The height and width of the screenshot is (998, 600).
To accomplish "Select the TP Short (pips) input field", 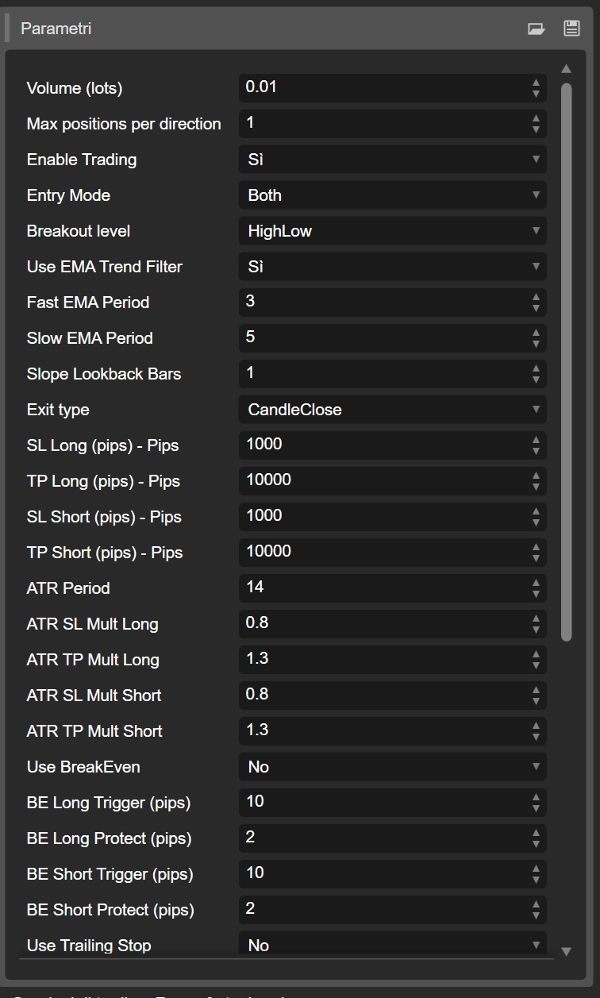I will 382,552.
